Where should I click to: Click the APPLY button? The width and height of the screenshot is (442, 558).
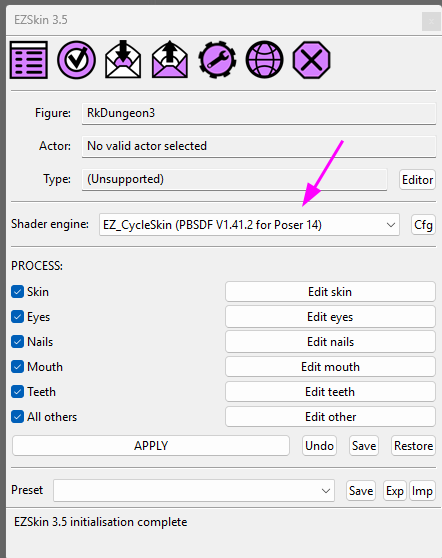[151, 446]
